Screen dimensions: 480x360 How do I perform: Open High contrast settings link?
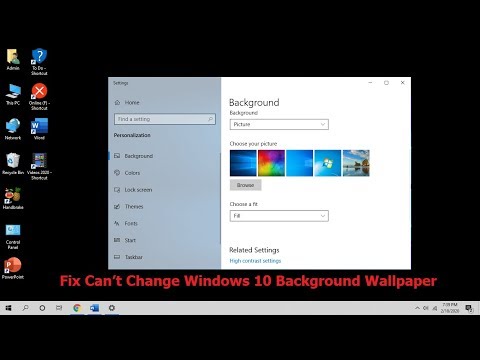click(x=255, y=261)
